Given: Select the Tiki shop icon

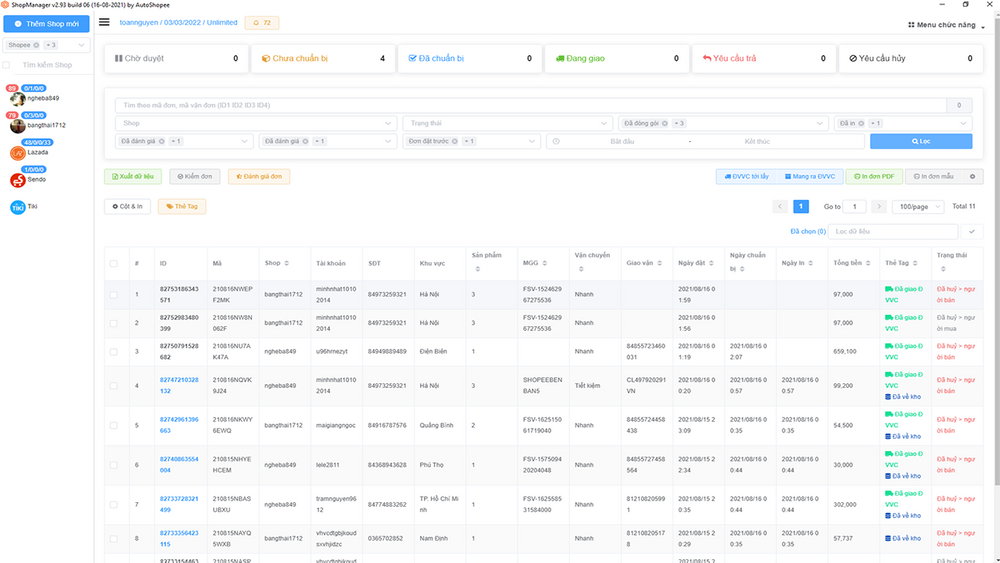Looking at the screenshot, I should [17, 207].
